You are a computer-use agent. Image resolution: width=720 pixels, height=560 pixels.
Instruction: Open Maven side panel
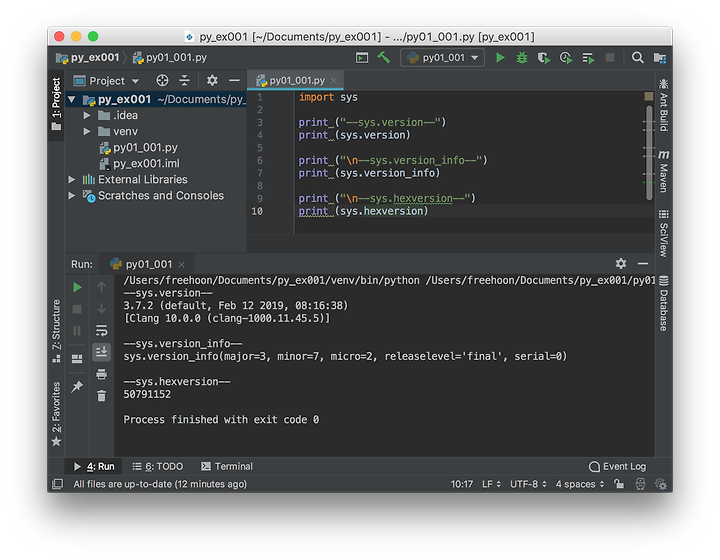click(x=664, y=171)
